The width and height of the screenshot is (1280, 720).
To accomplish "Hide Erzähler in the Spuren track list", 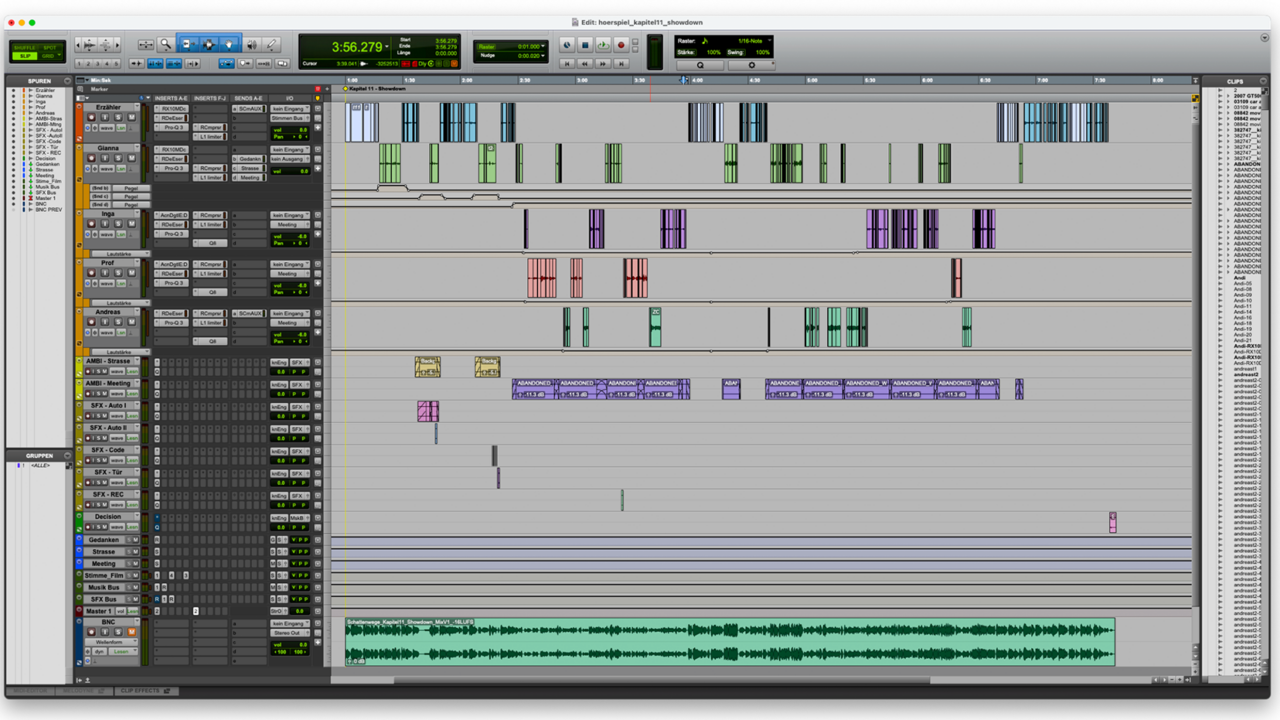I will click(14, 90).
